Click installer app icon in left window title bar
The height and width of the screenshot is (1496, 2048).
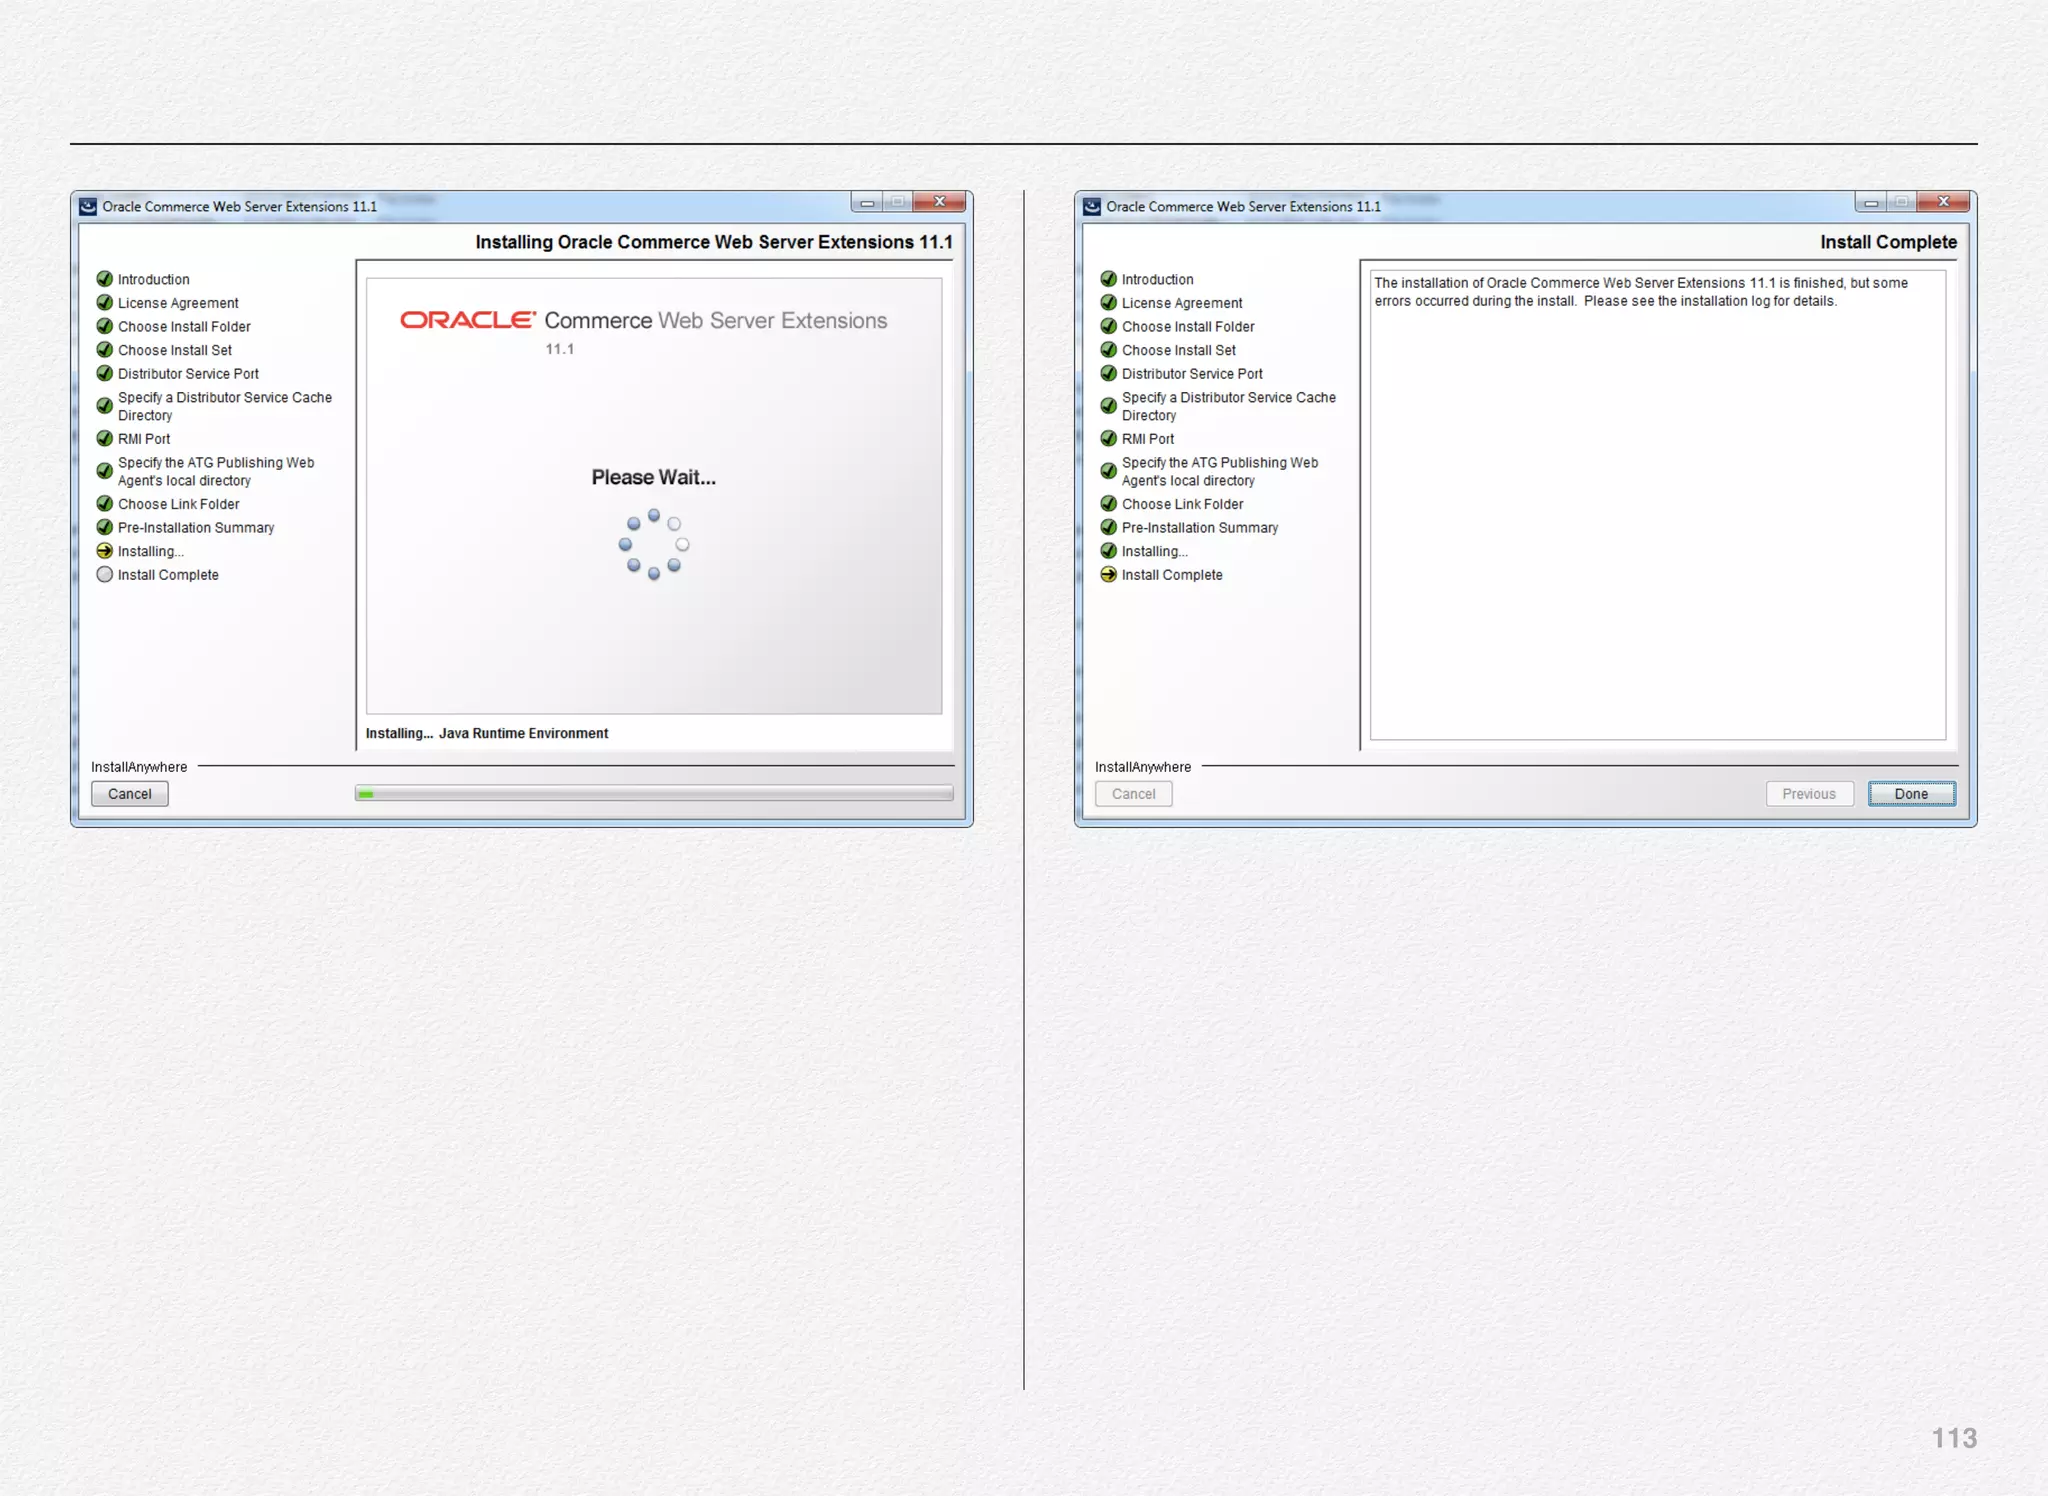88,207
